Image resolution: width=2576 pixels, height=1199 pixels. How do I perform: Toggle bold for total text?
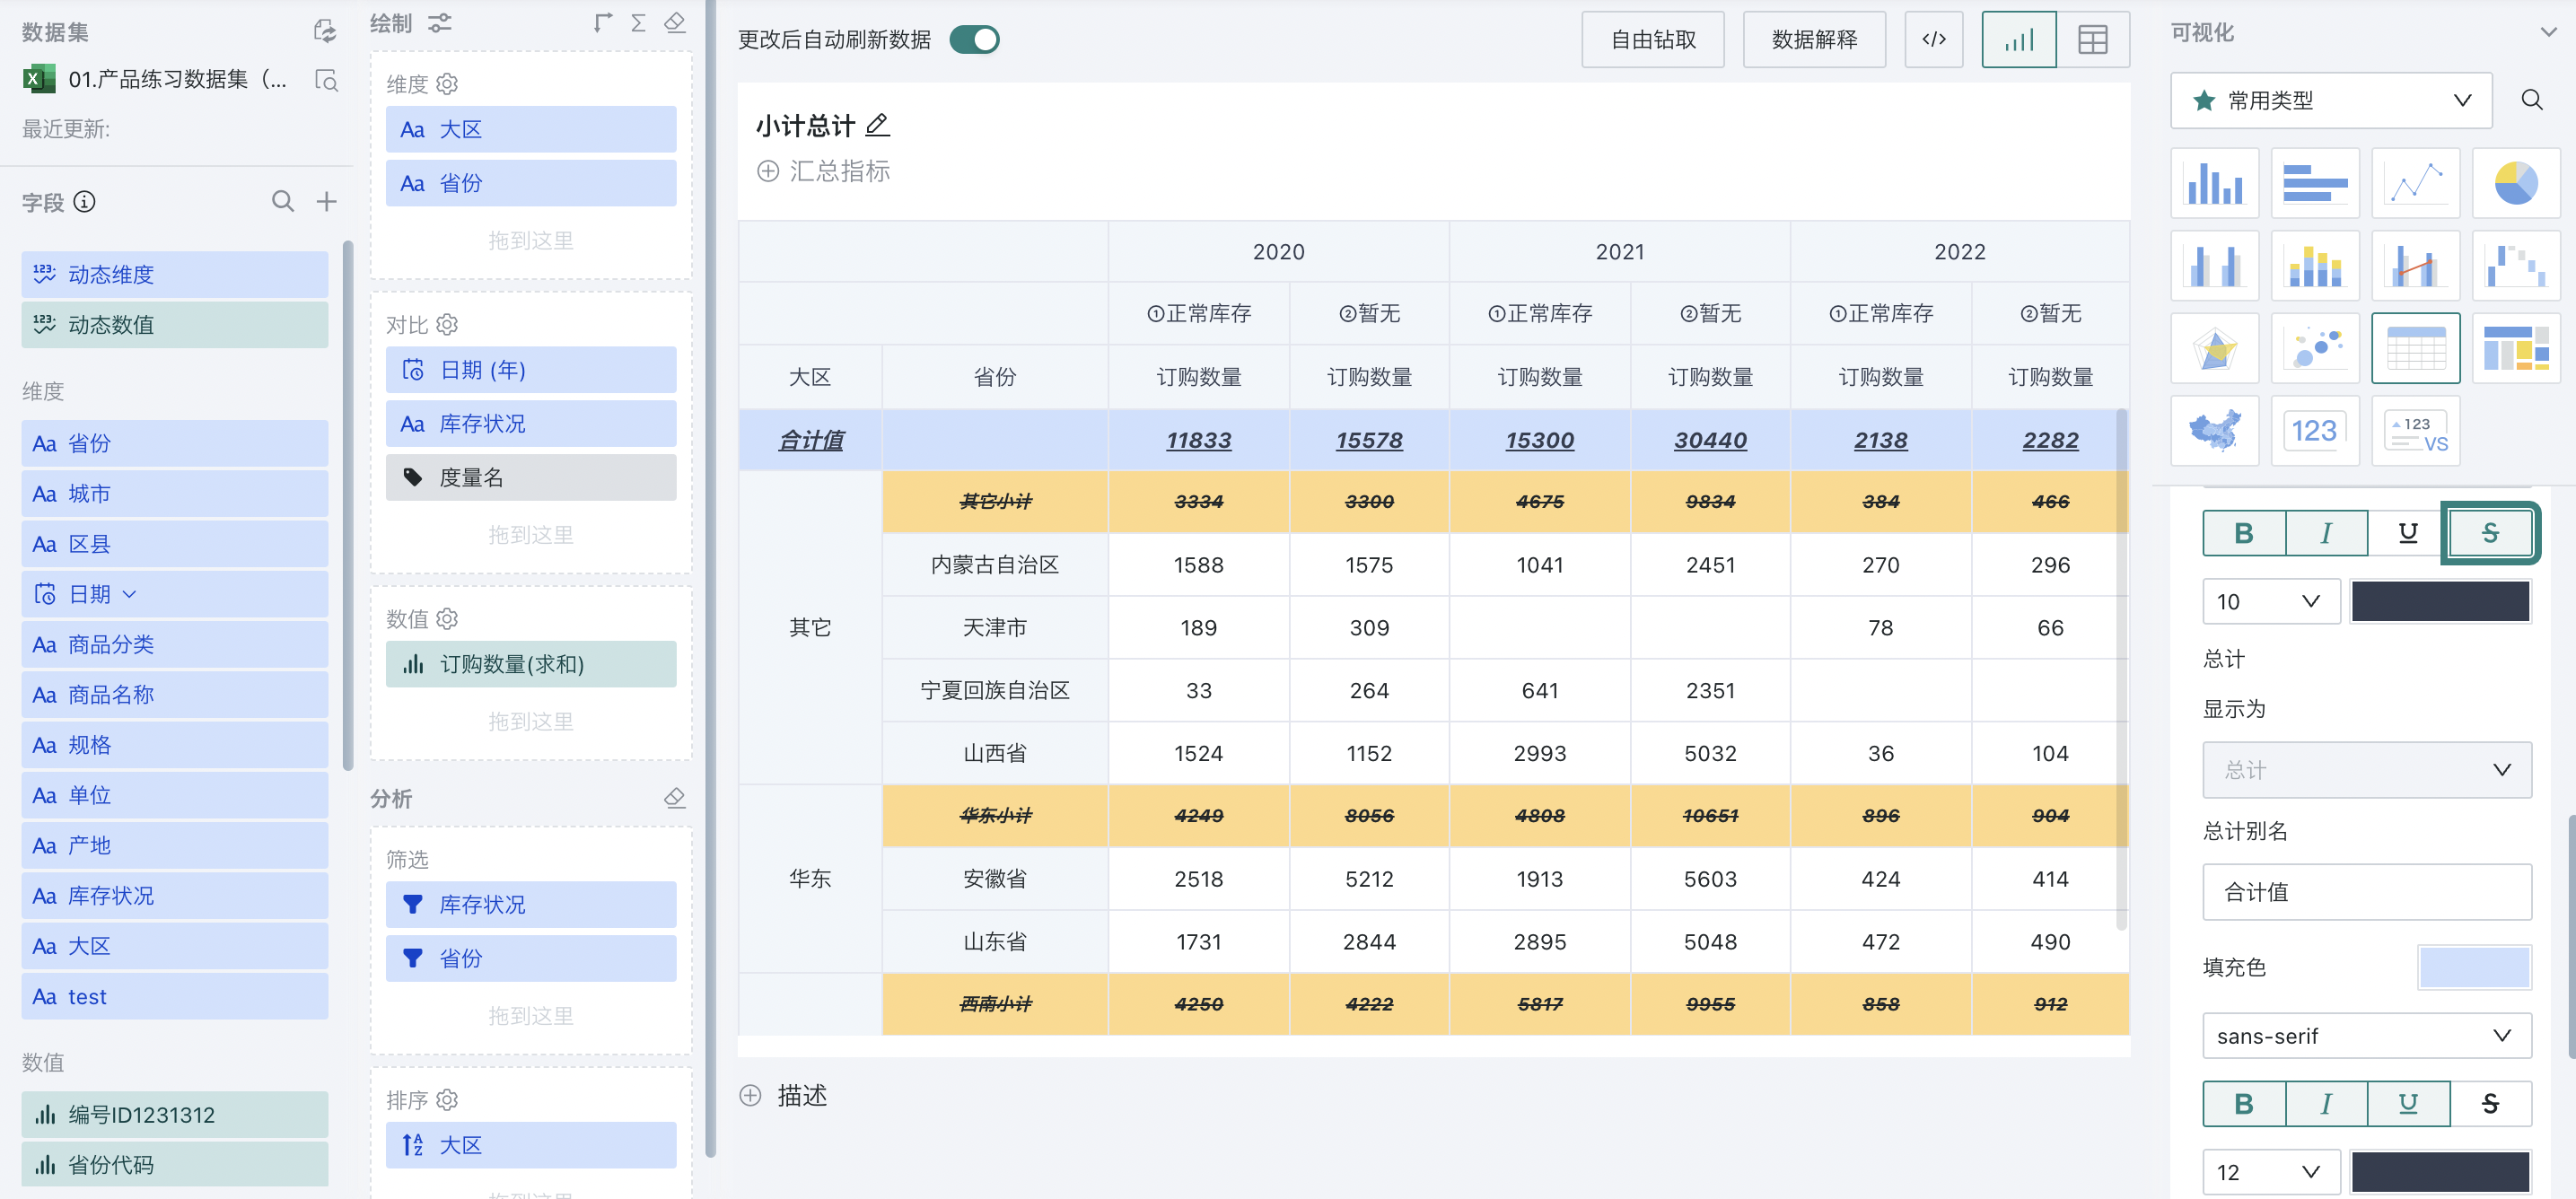tap(2243, 1103)
